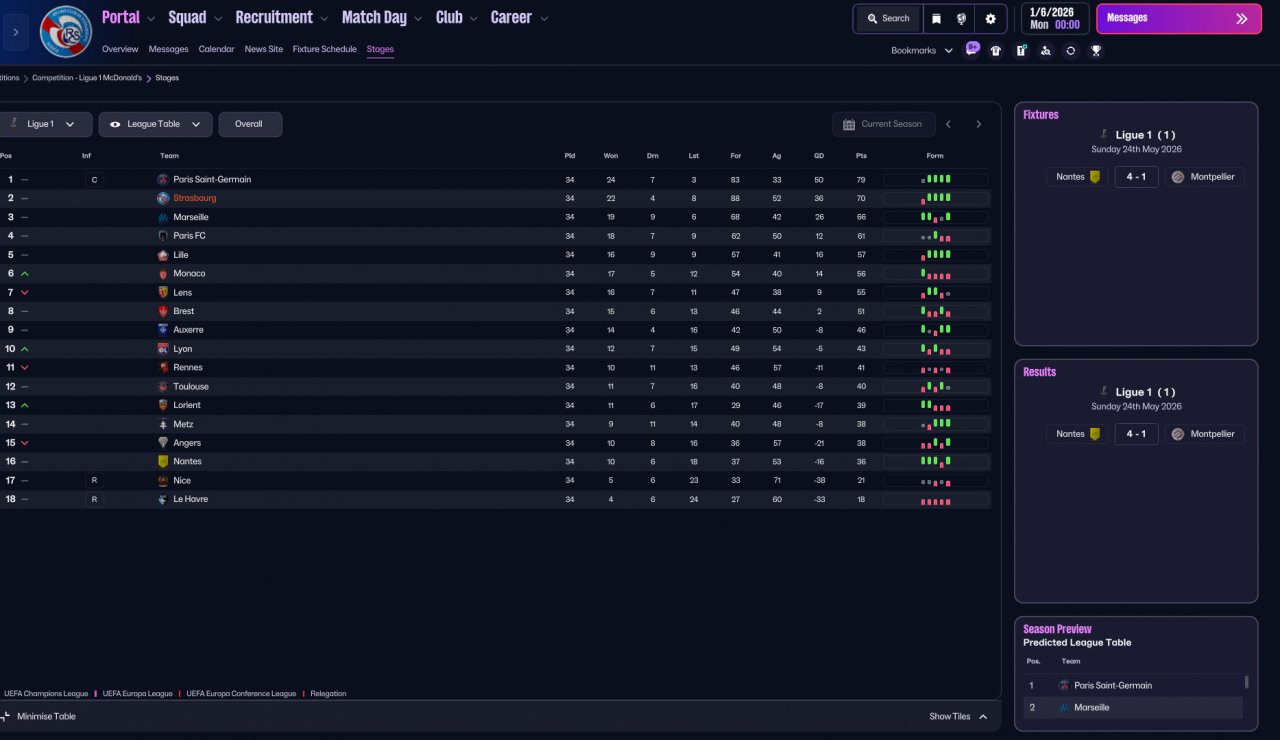Click the Lille club badge
Image resolution: width=1280 pixels, height=740 pixels.
tap(163, 255)
